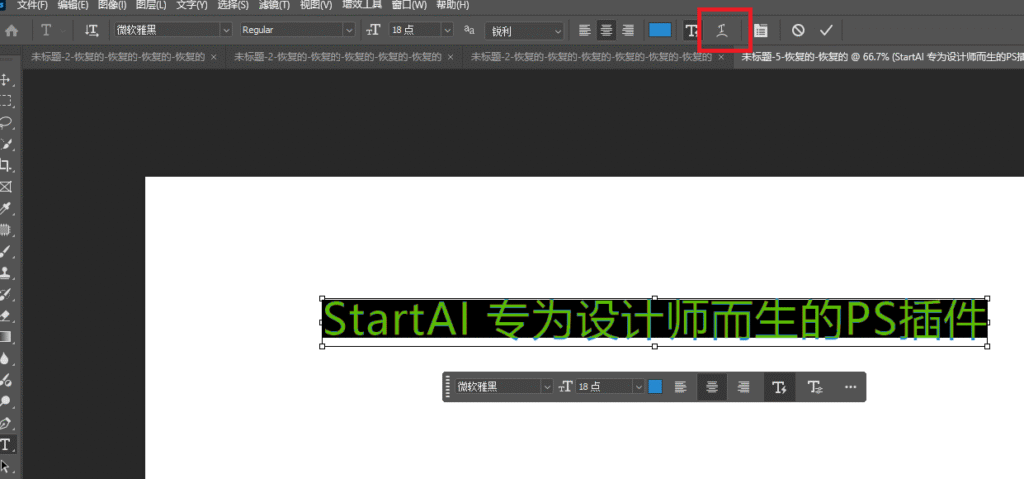Click color swatch in floating taskbar
The width and height of the screenshot is (1024, 479).
point(655,387)
